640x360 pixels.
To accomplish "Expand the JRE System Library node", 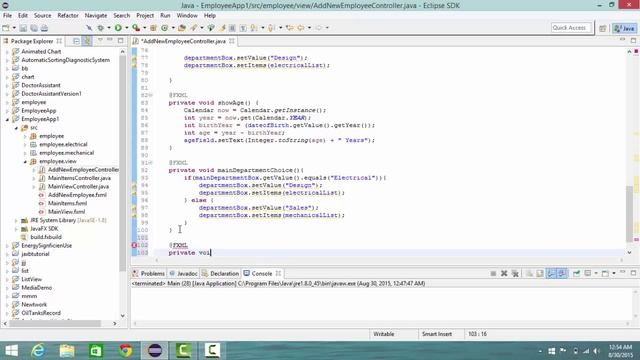I will point(16,220).
